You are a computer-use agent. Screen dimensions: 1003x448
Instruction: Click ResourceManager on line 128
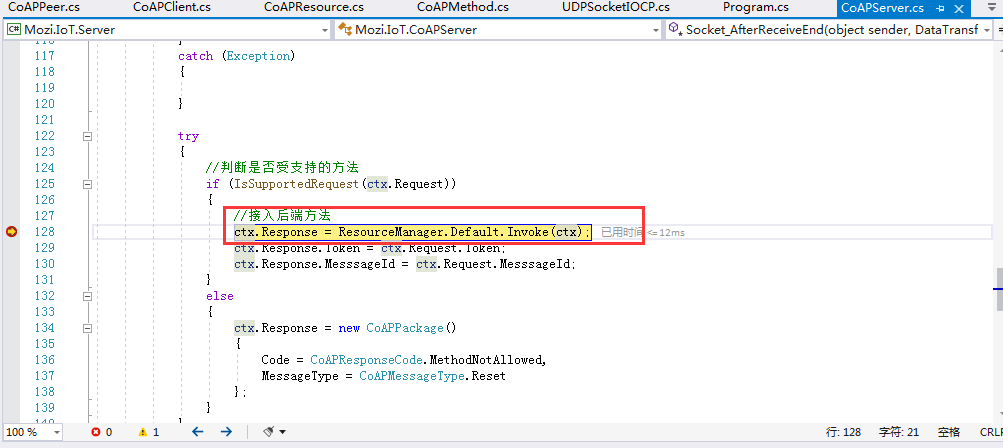click(x=390, y=232)
